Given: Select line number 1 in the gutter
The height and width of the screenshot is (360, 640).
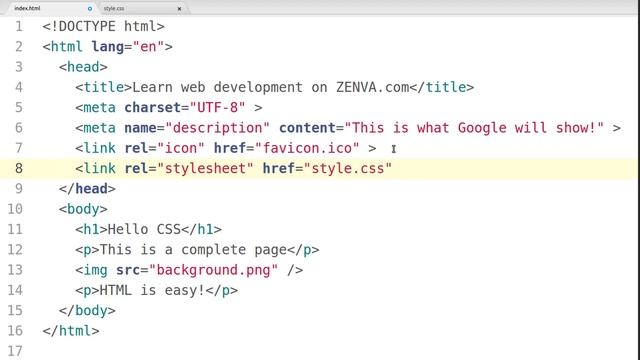Looking at the screenshot, I should (19, 27).
